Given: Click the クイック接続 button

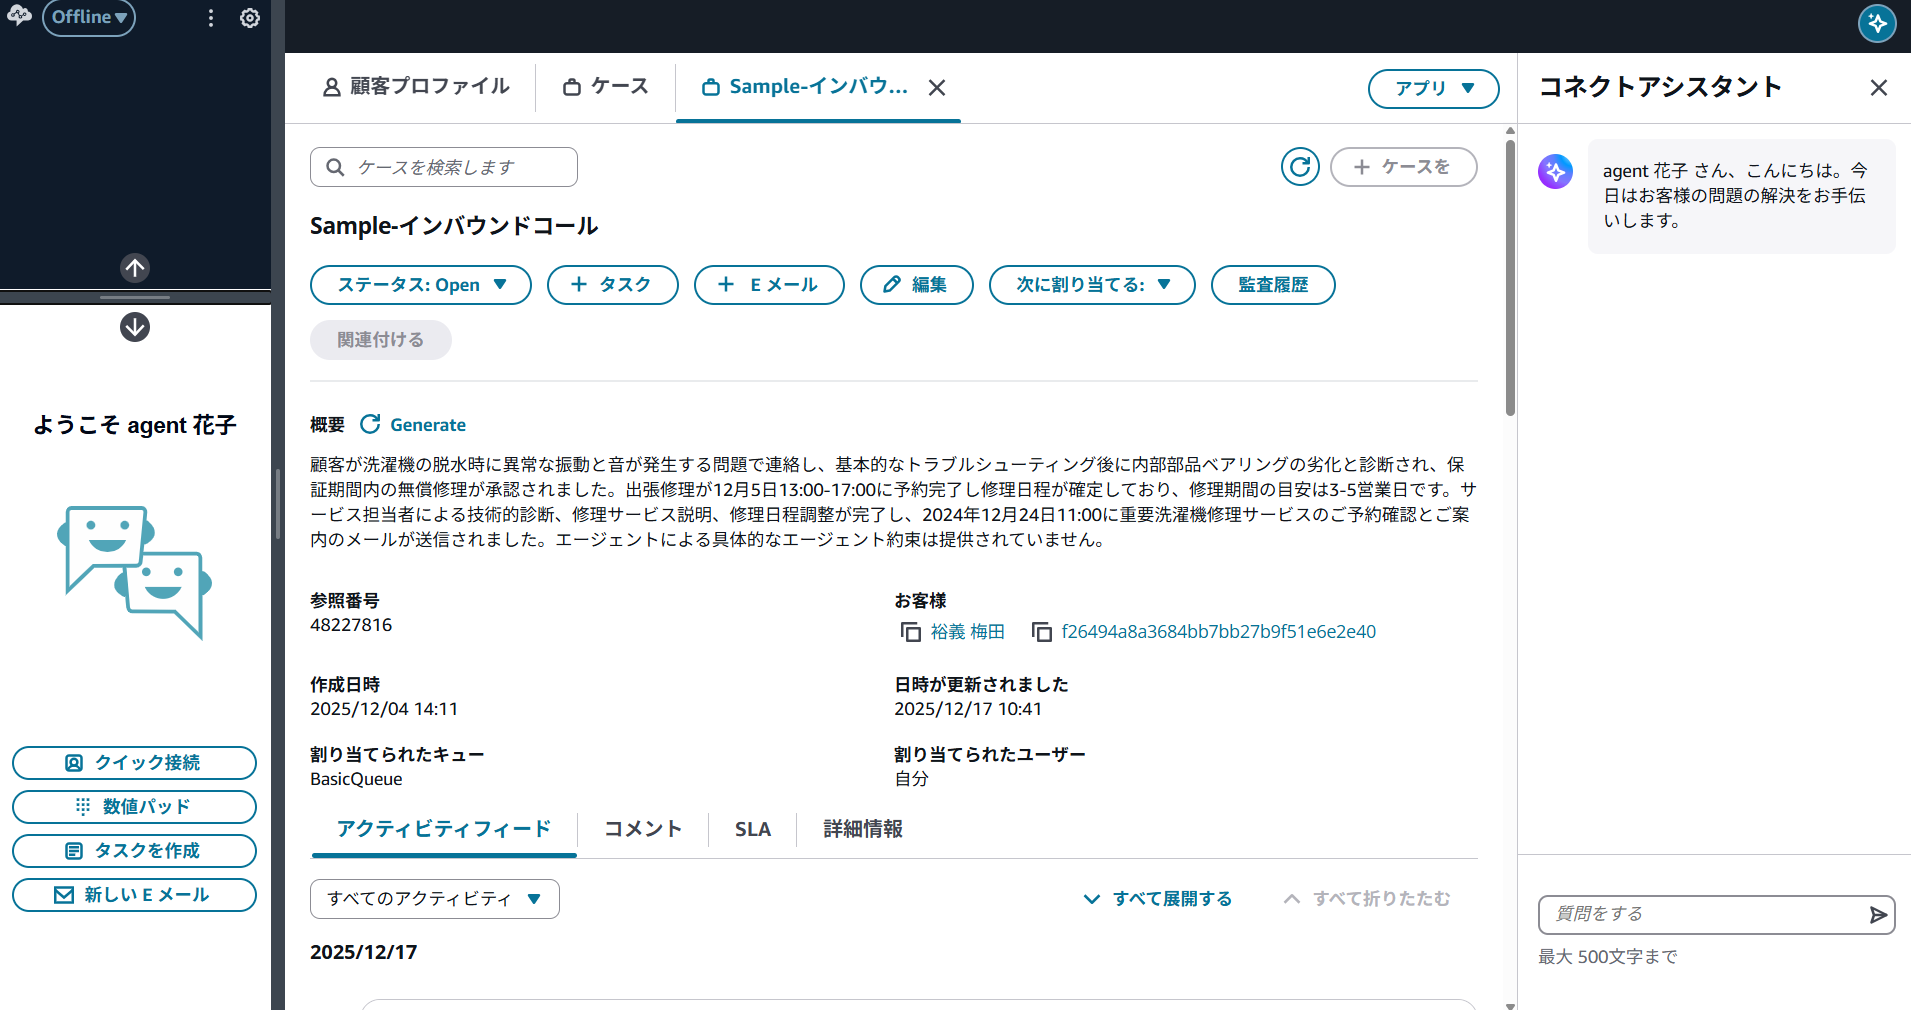Looking at the screenshot, I should click(134, 763).
